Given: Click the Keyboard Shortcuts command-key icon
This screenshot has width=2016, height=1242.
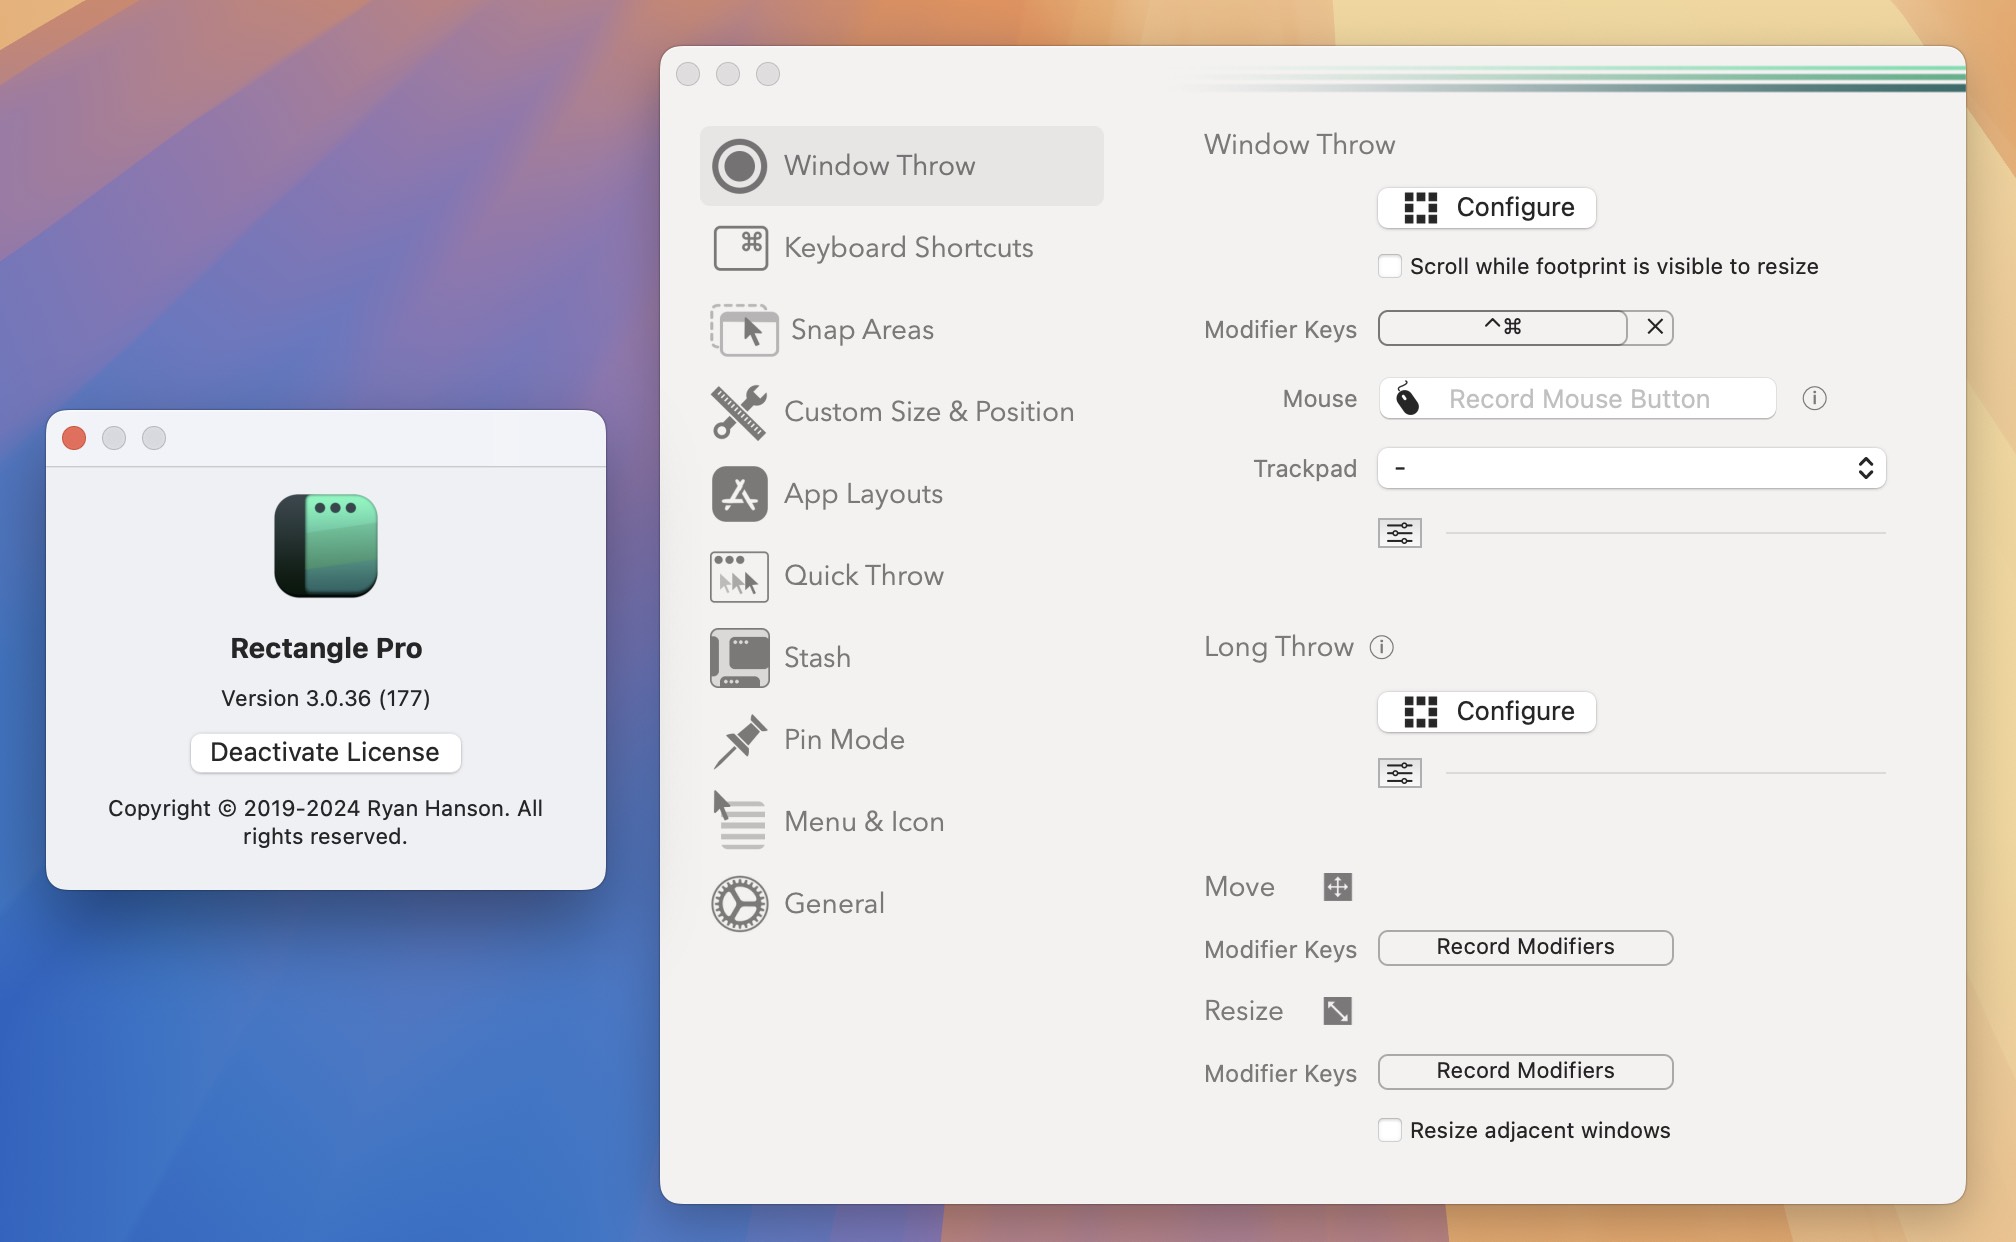Looking at the screenshot, I should [x=740, y=248].
